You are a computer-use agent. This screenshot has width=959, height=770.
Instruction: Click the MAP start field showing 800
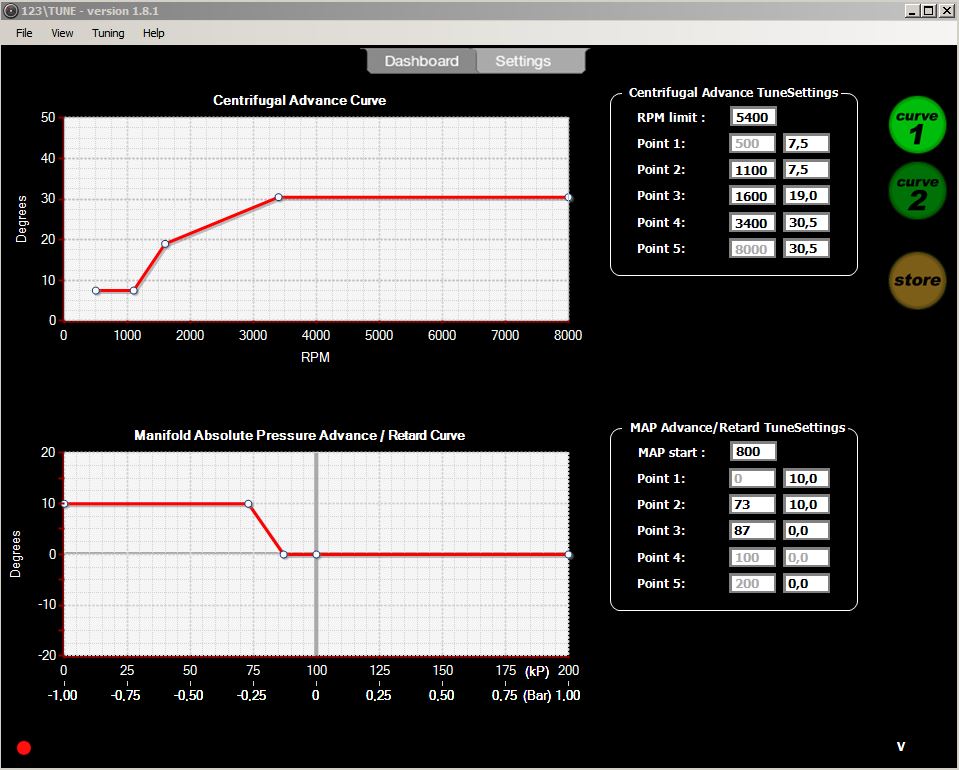(x=752, y=451)
